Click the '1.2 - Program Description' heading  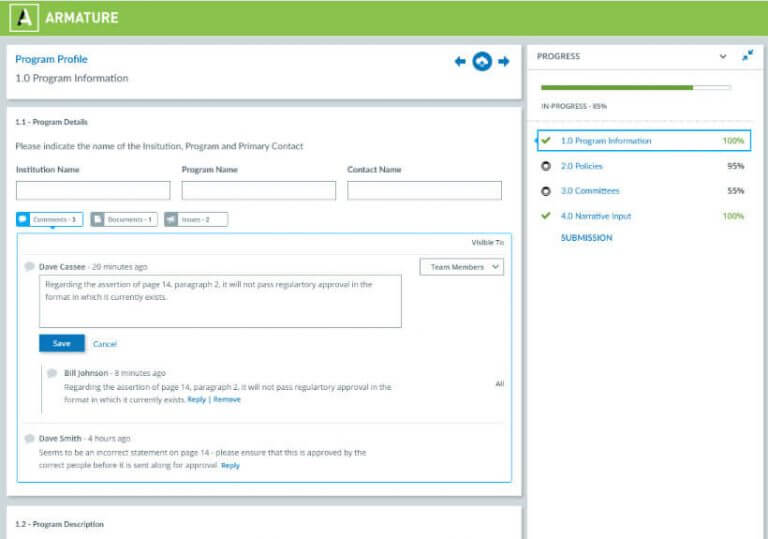pyautogui.click(x=59, y=524)
